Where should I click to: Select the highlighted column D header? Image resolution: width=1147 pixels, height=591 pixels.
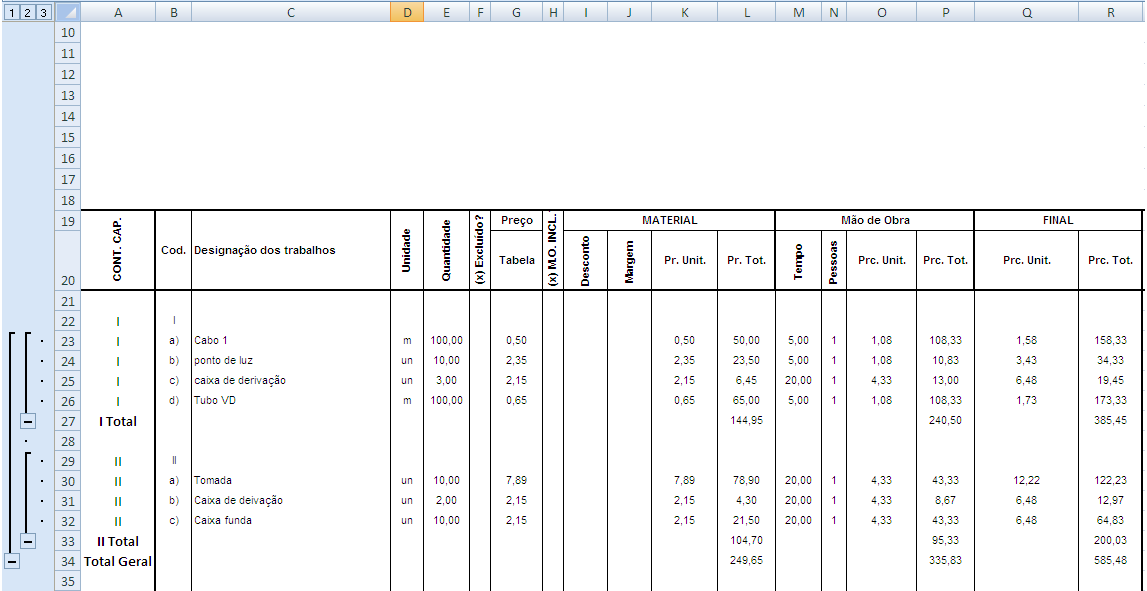pyautogui.click(x=407, y=13)
